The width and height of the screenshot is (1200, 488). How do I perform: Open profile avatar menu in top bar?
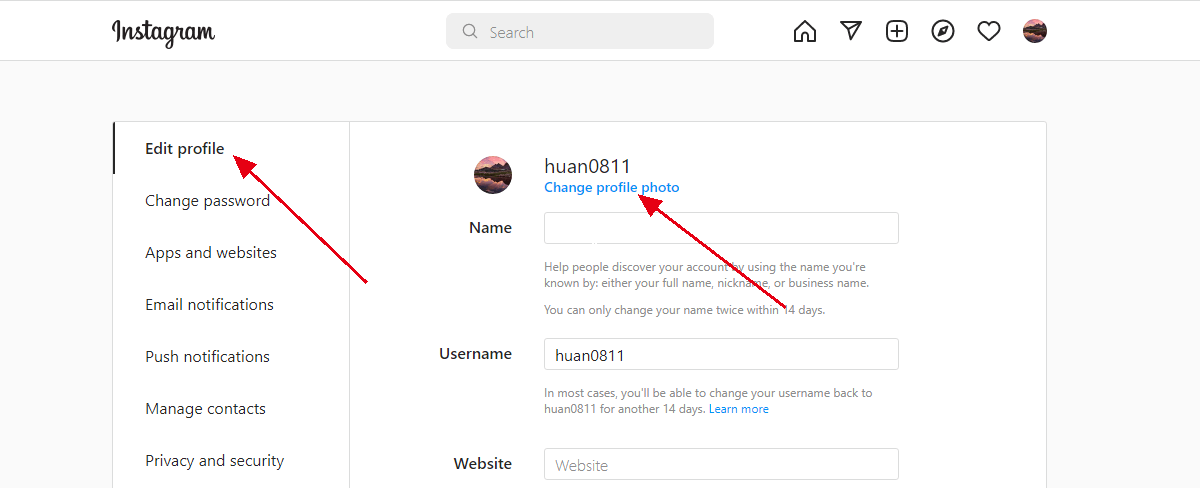[1035, 31]
